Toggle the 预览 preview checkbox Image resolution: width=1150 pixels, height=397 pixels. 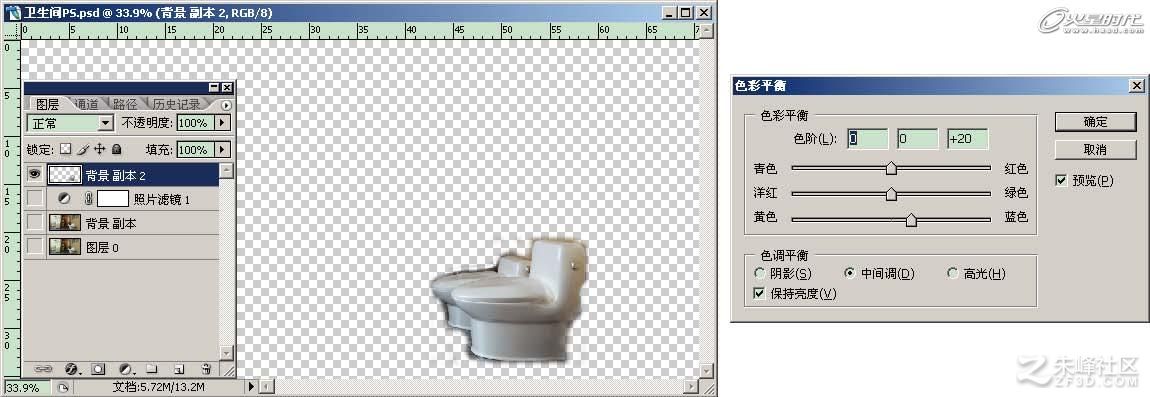(x=1061, y=180)
